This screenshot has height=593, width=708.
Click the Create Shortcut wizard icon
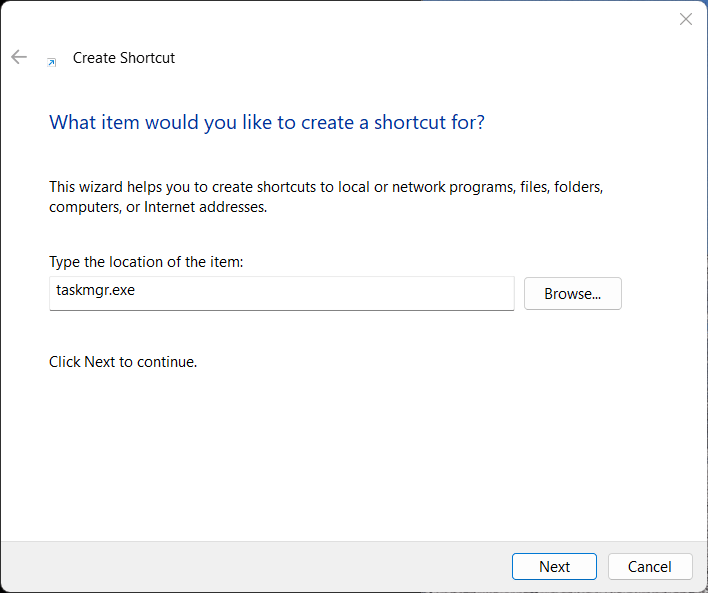pyautogui.click(x=51, y=62)
